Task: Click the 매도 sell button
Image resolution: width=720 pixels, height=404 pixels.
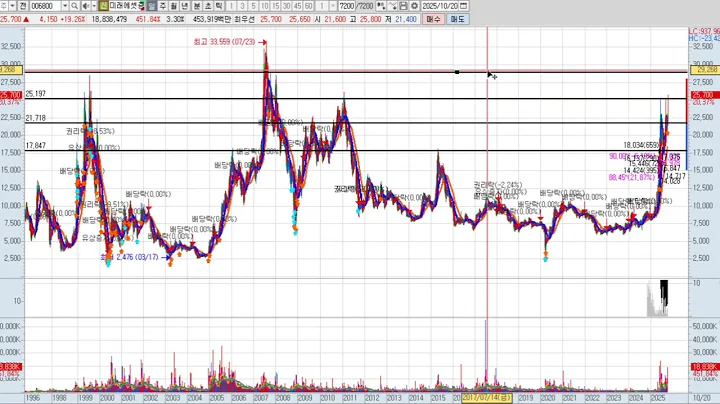Action: point(457,19)
